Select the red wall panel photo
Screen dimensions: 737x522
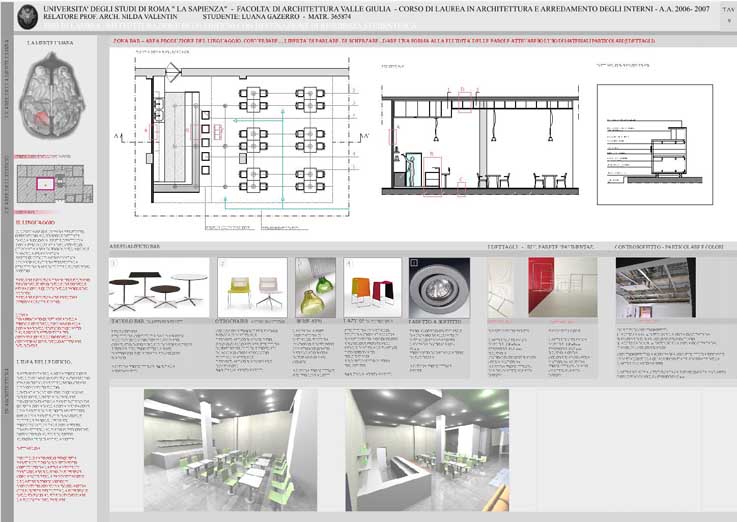point(563,286)
